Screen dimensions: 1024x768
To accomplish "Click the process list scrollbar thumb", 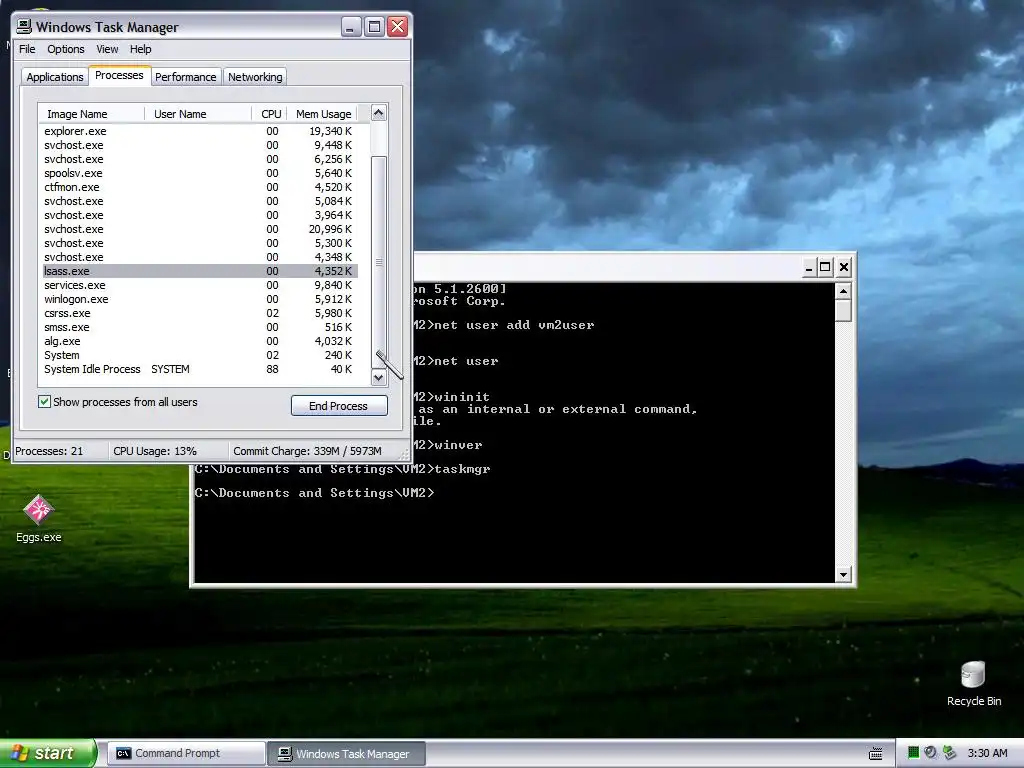I will pos(379,261).
